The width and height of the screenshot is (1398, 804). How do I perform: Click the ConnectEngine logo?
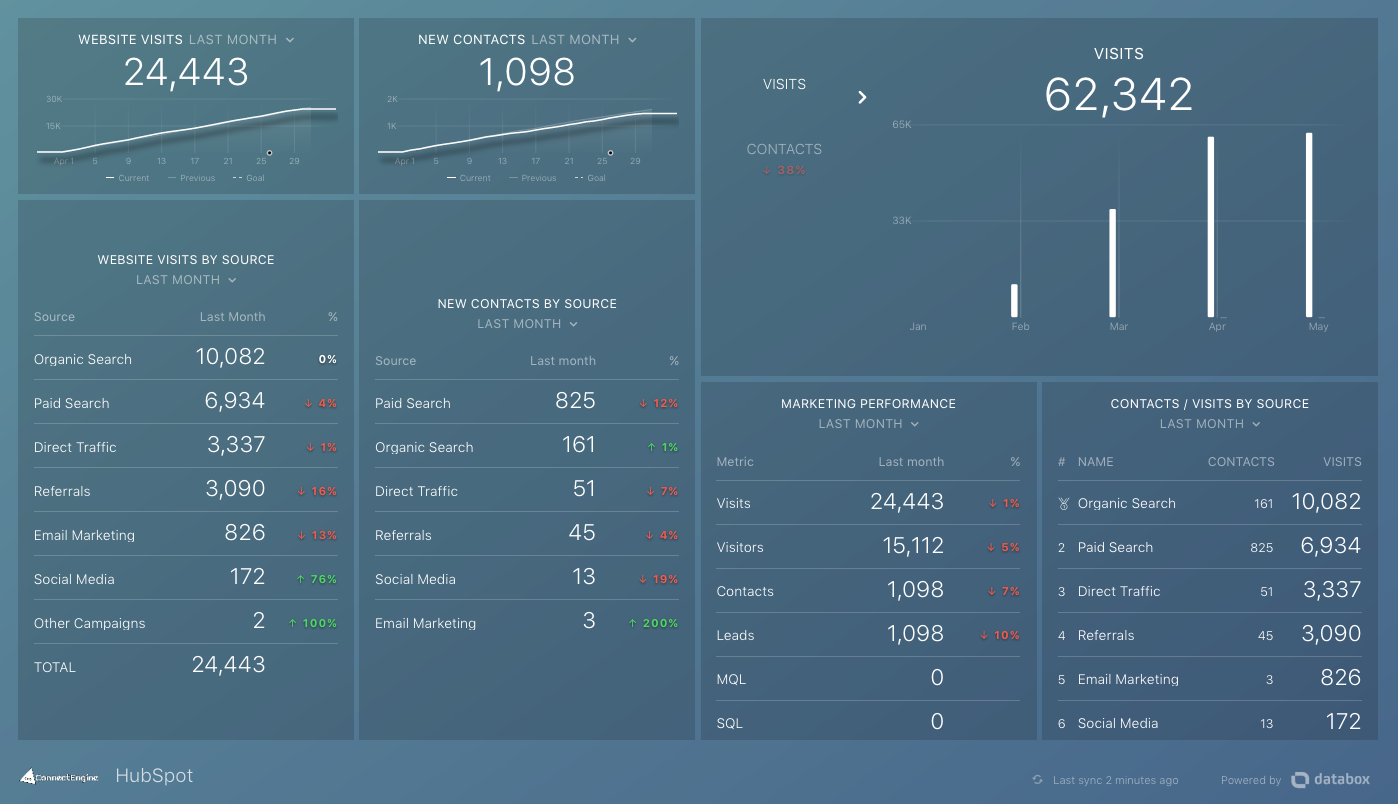(59, 777)
